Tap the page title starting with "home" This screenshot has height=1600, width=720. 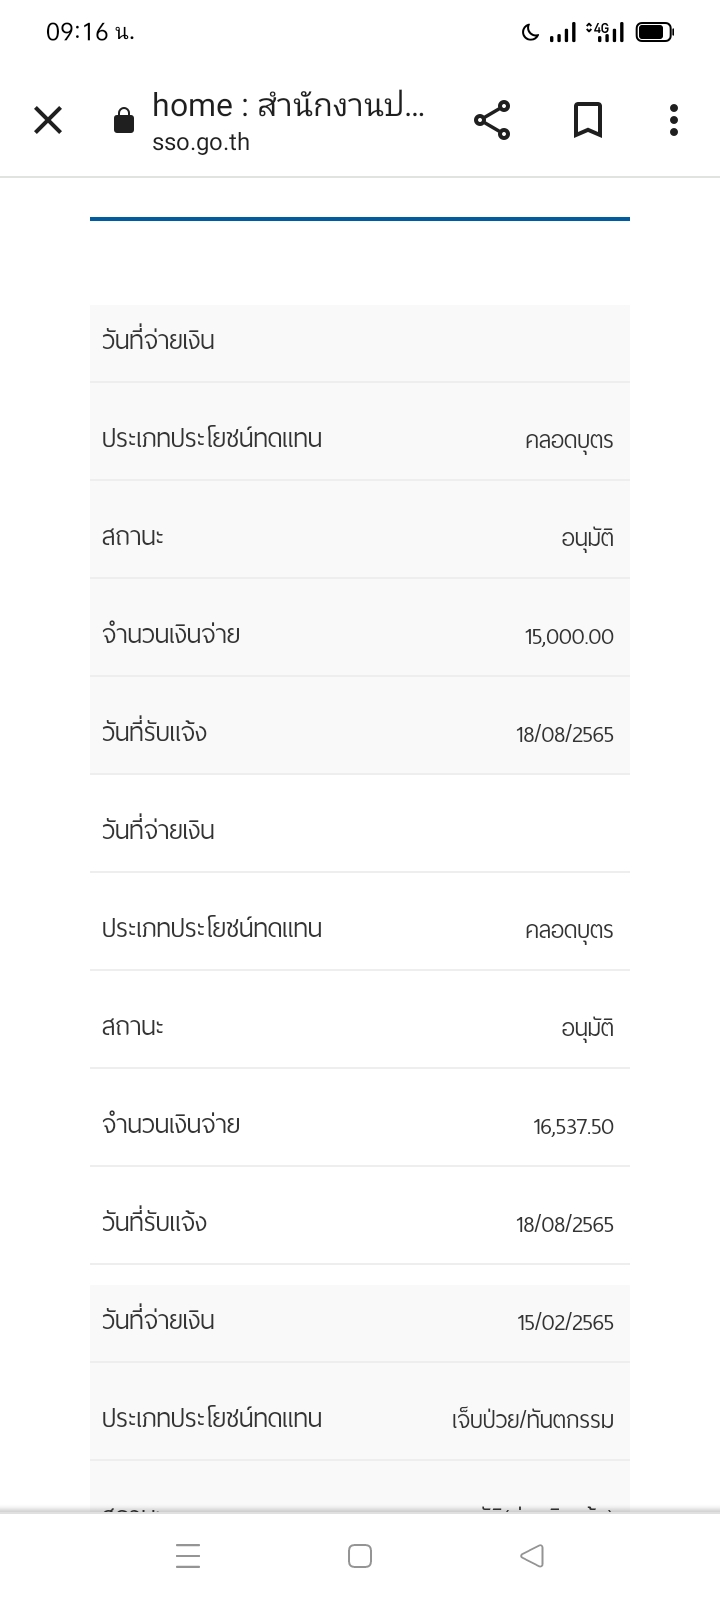pyautogui.click(x=288, y=105)
